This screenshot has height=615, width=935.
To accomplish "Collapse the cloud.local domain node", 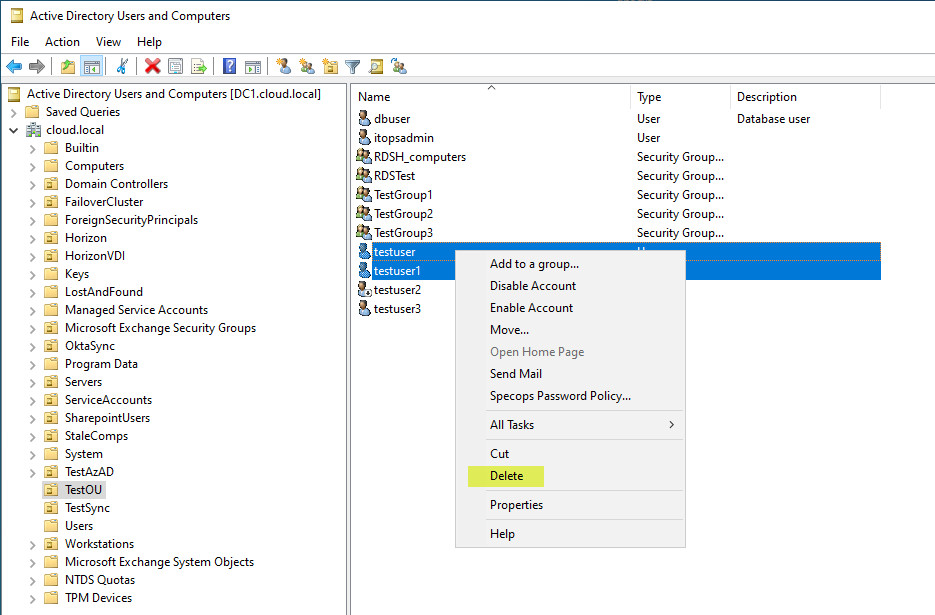I will [14, 130].
